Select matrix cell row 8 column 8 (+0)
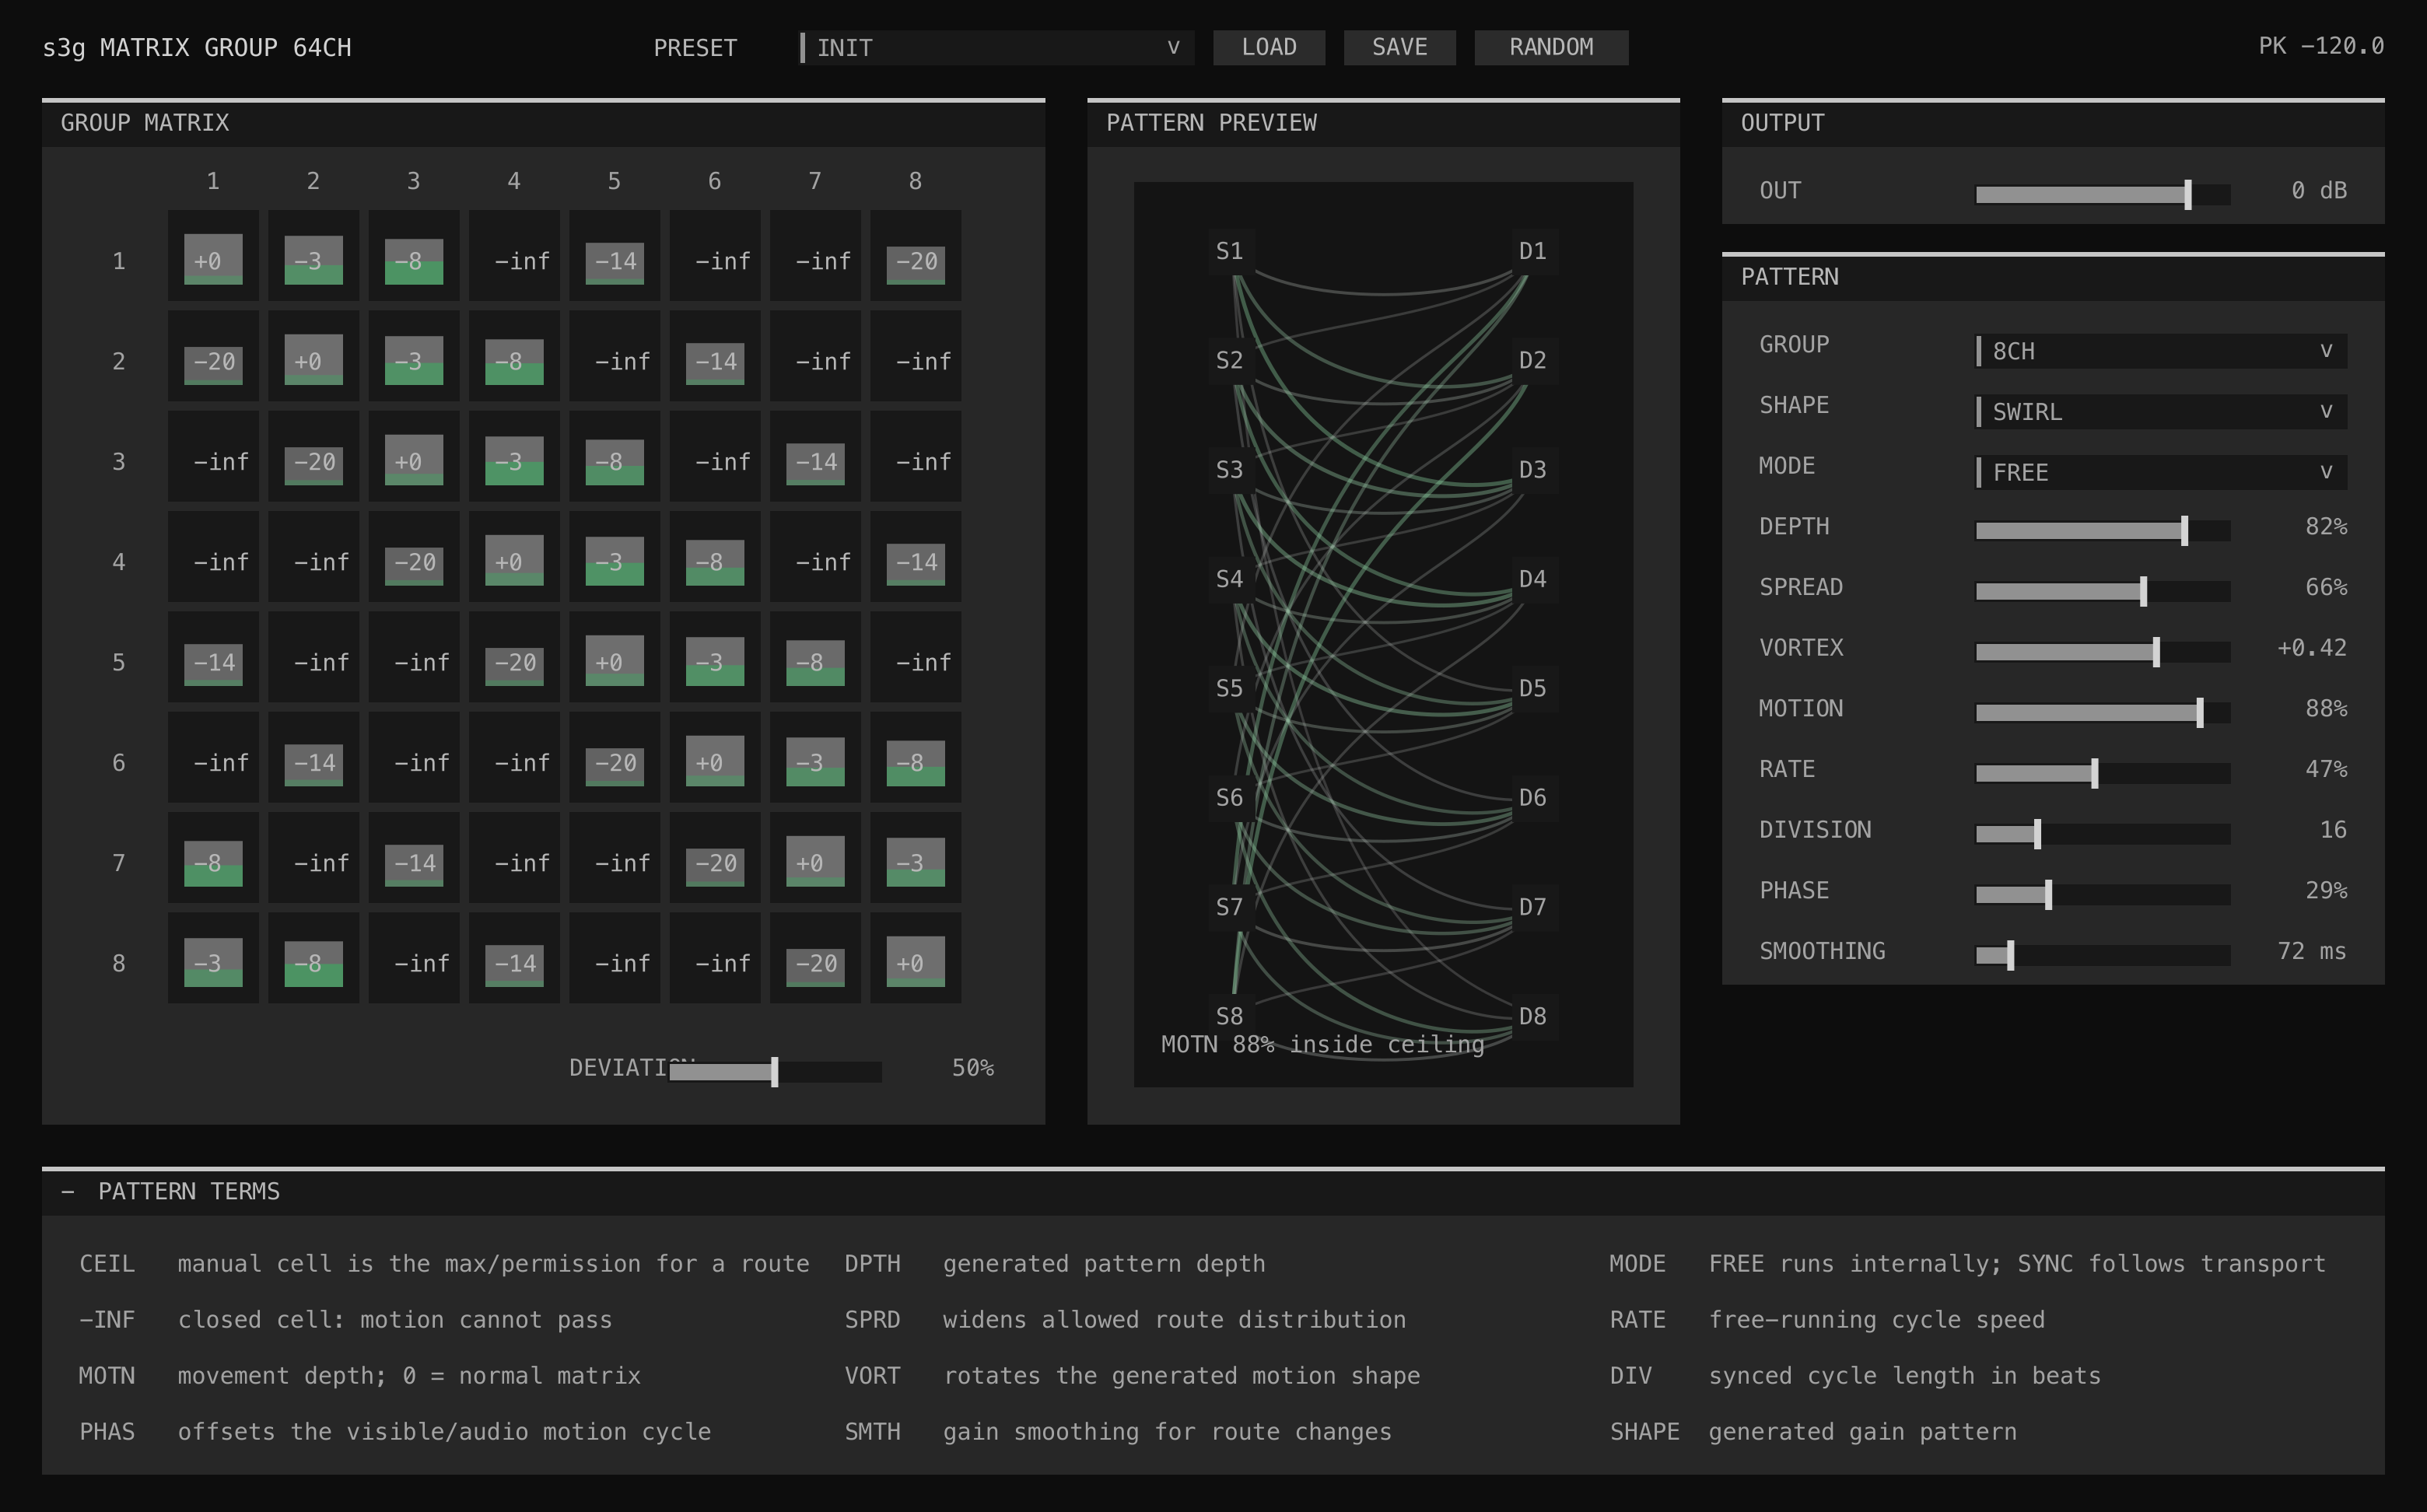The image size is (2427, 1512). coord(916,958)
